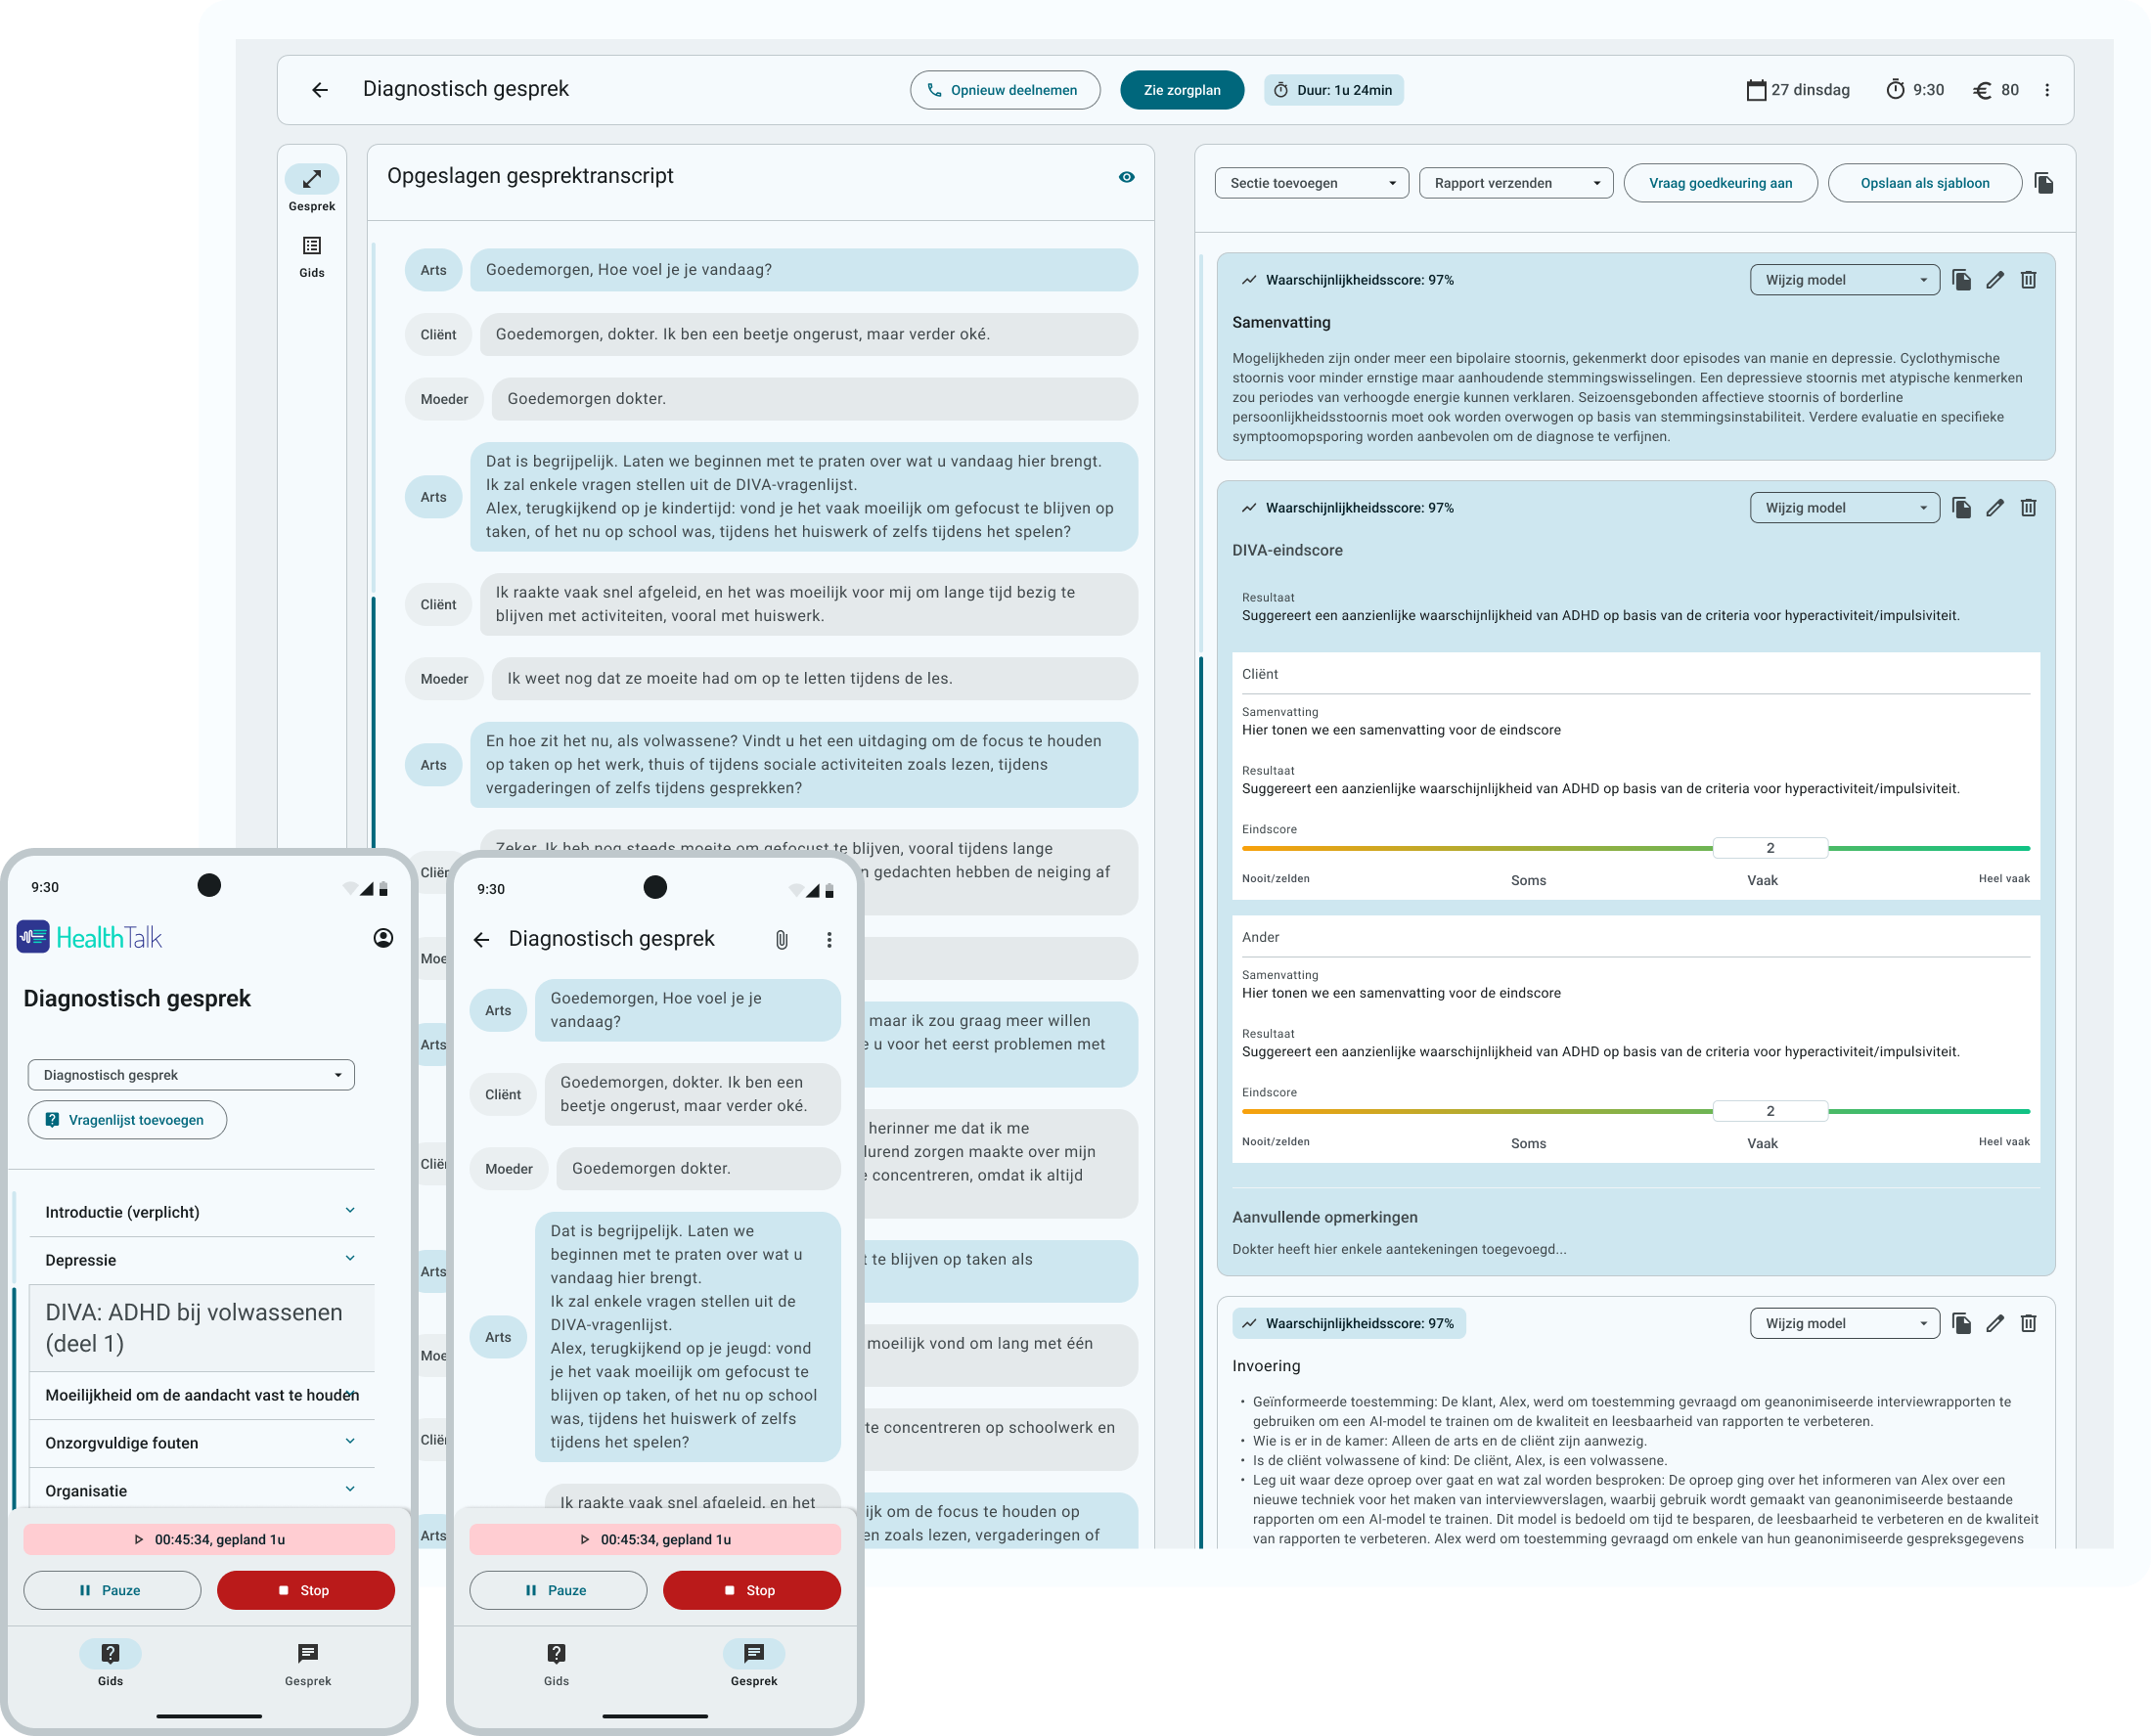The image size is (2151, 1736).
Task: Toggle transcript visibility with the eye icon
Action: tap(1126, 177)
